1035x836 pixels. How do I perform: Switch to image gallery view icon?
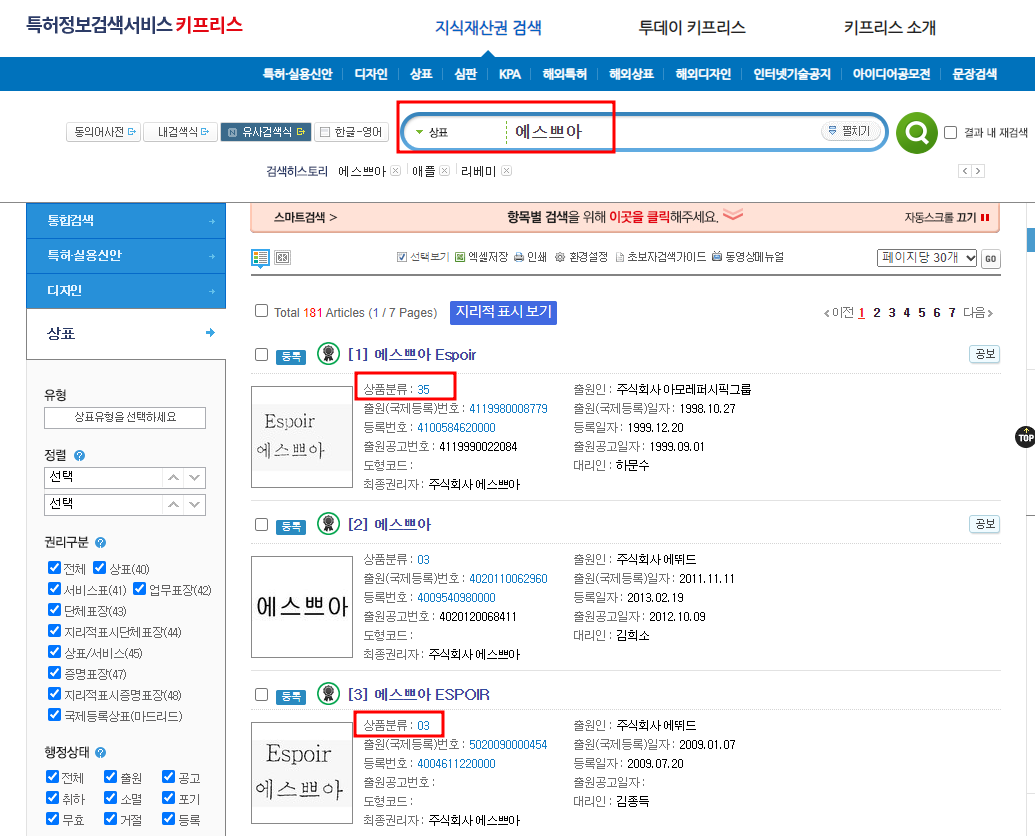[x=283, y=257]
